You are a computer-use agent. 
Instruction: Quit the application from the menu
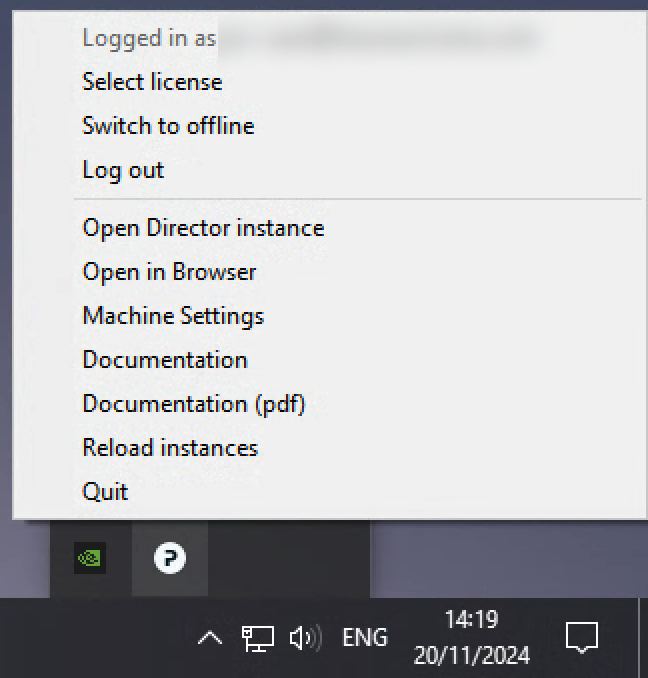point(105,492)
